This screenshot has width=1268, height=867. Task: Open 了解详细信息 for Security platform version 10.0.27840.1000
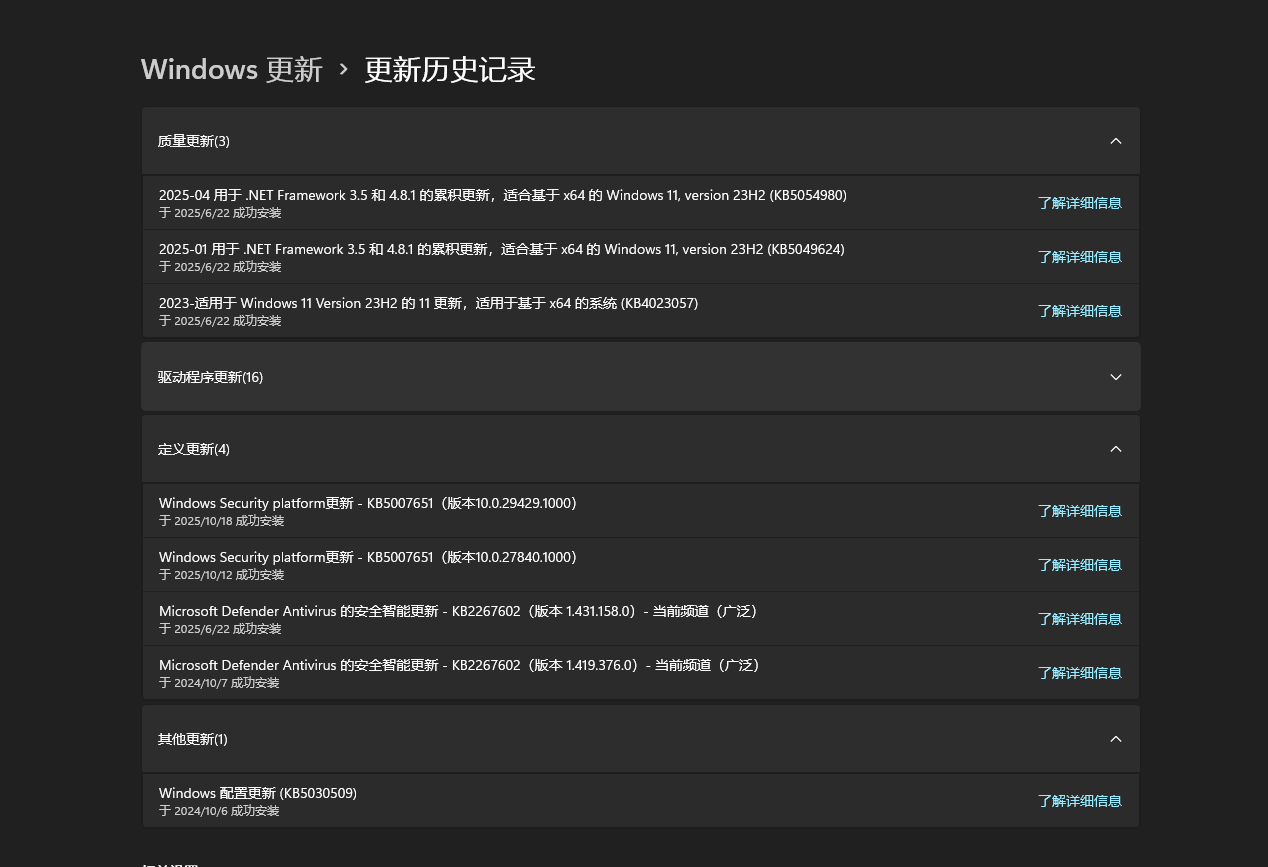click(1079, 565)
